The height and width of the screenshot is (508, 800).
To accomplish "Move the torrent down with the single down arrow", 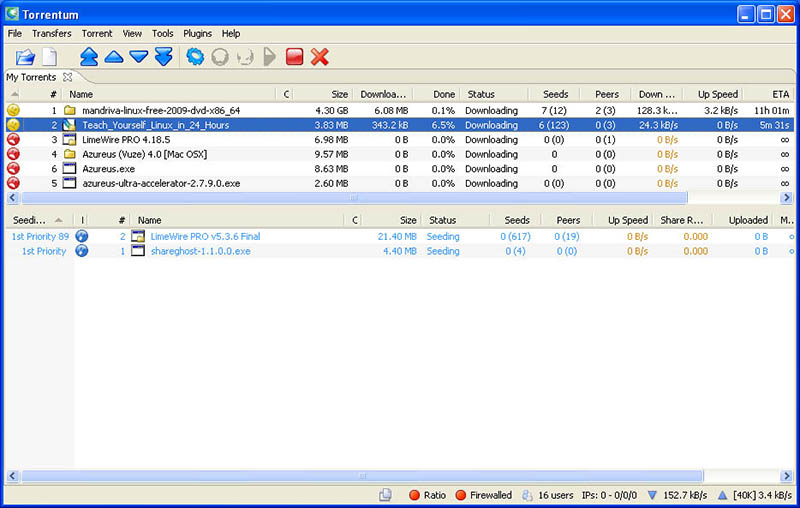I will [138, 57].
